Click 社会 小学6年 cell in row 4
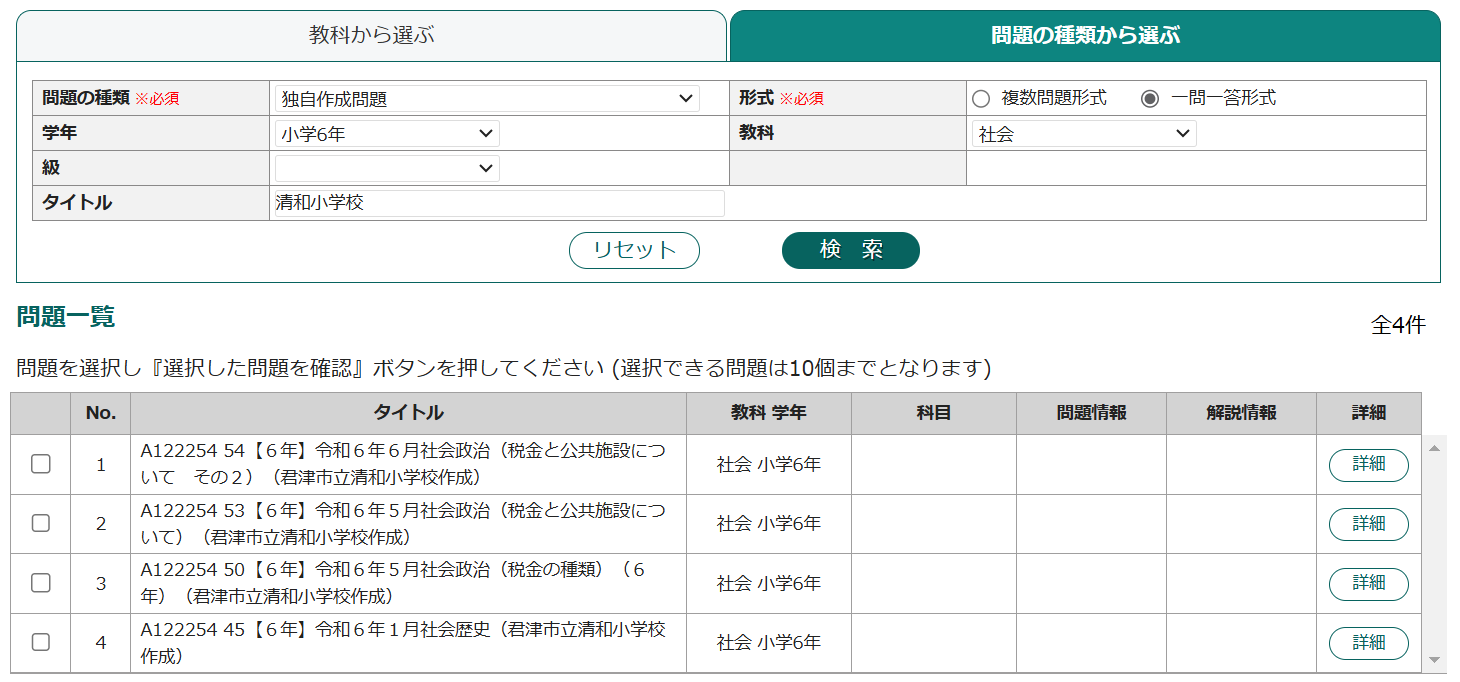 (x=768, y=642)
